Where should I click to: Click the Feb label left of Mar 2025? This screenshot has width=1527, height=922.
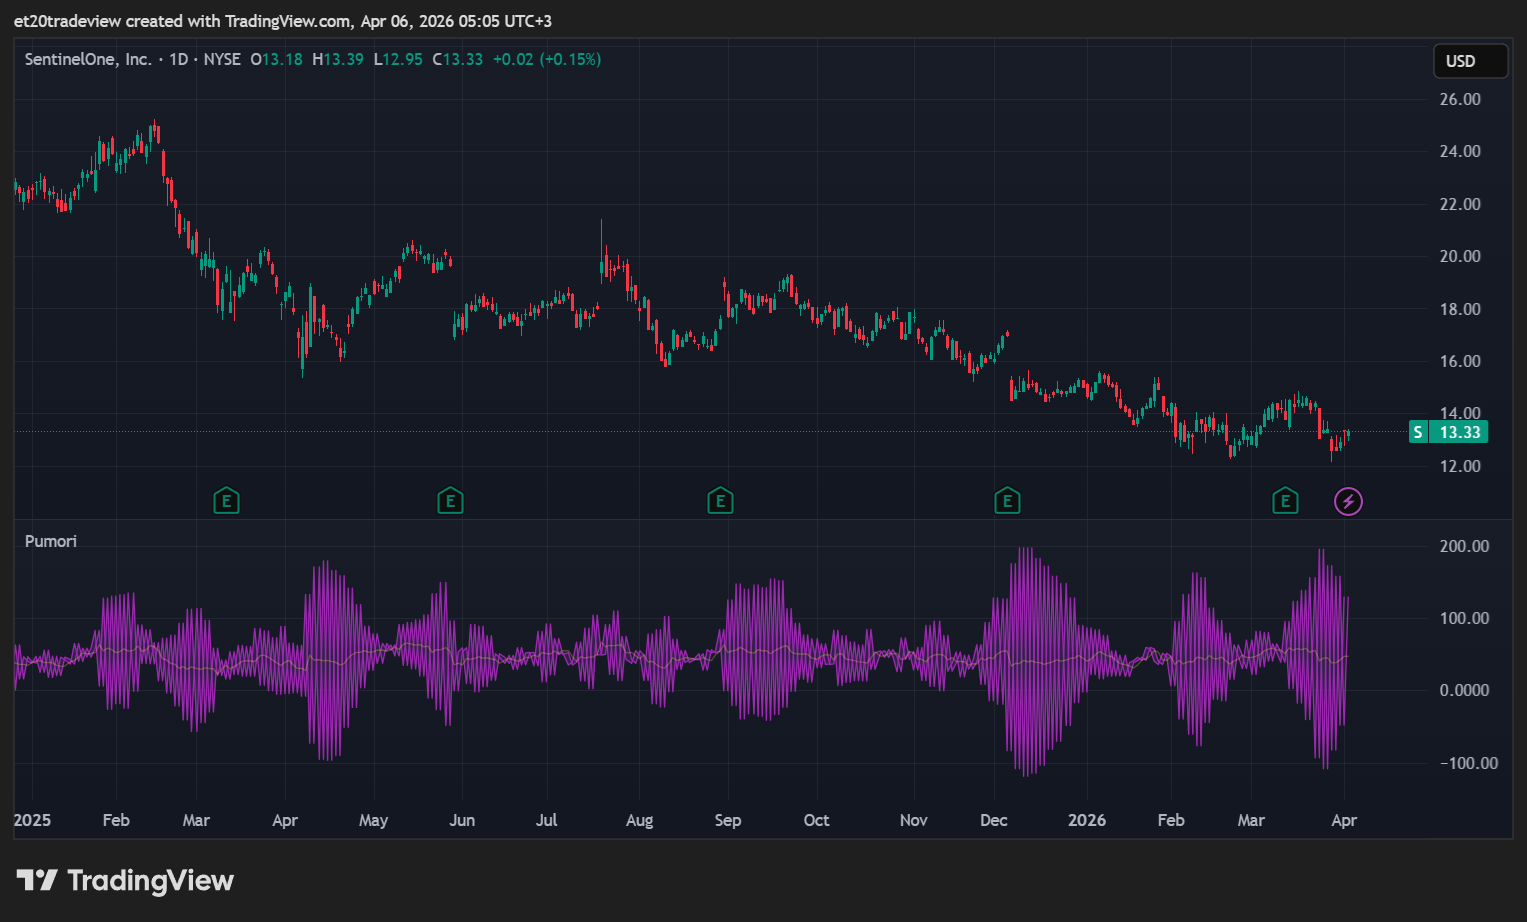click(x=116, y=820)
